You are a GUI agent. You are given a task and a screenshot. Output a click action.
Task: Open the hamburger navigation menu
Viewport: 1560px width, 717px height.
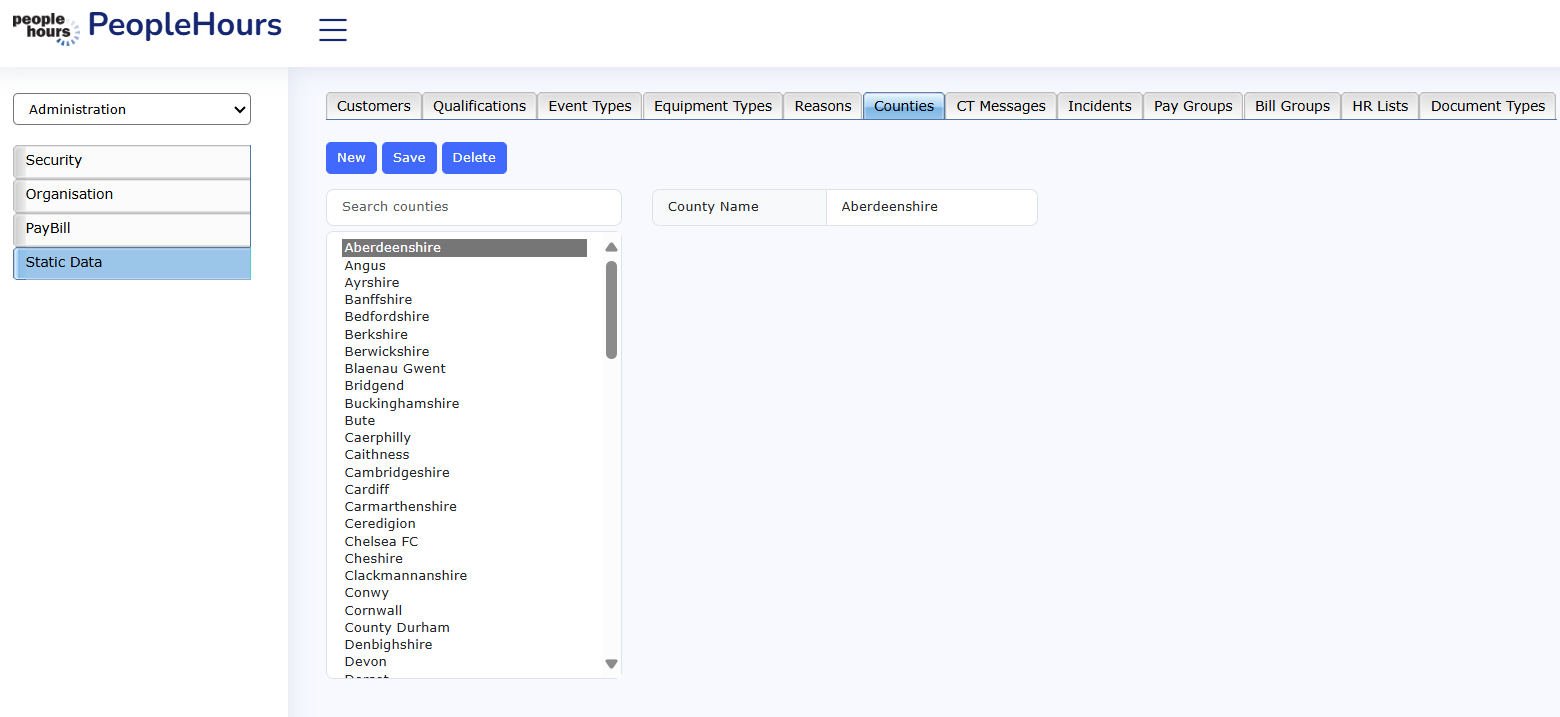(333, 30)
